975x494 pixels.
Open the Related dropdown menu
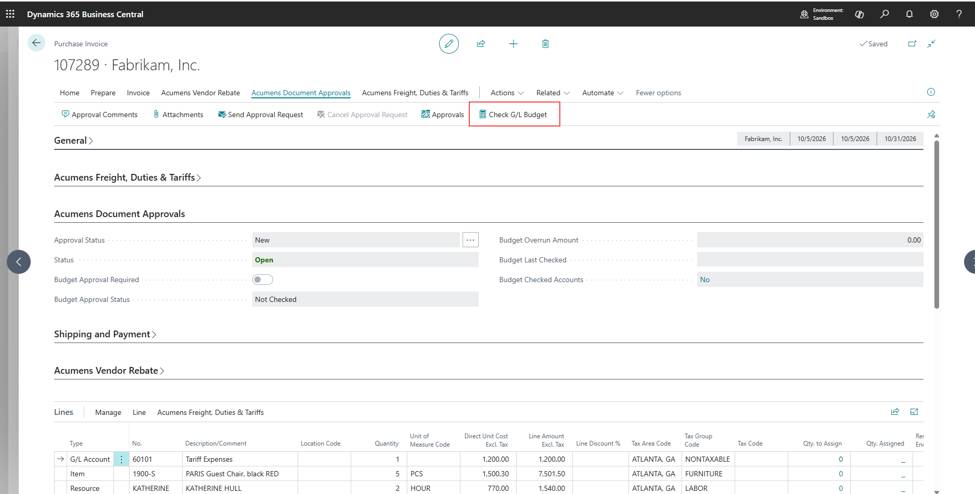[x=553, y=93]
